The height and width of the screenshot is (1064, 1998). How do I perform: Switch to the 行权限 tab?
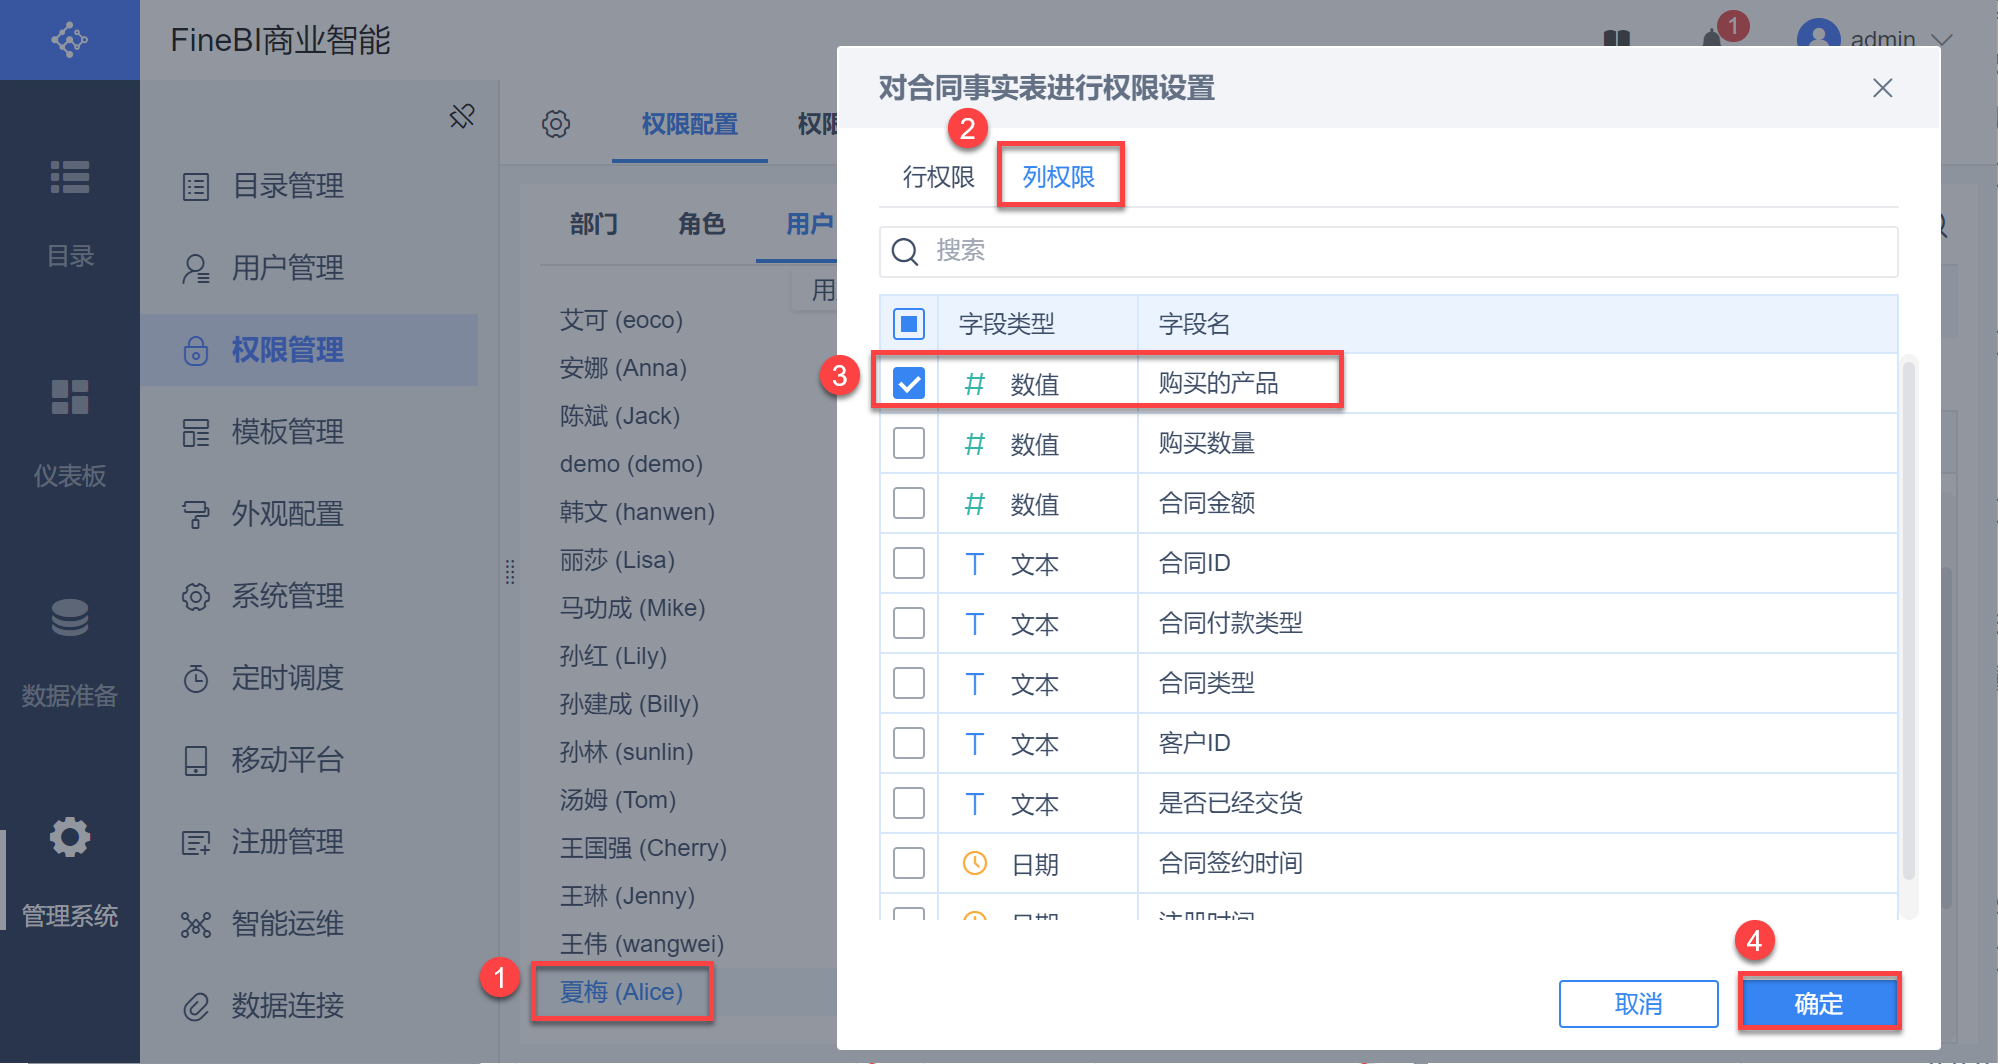click(x=938, y=177)
